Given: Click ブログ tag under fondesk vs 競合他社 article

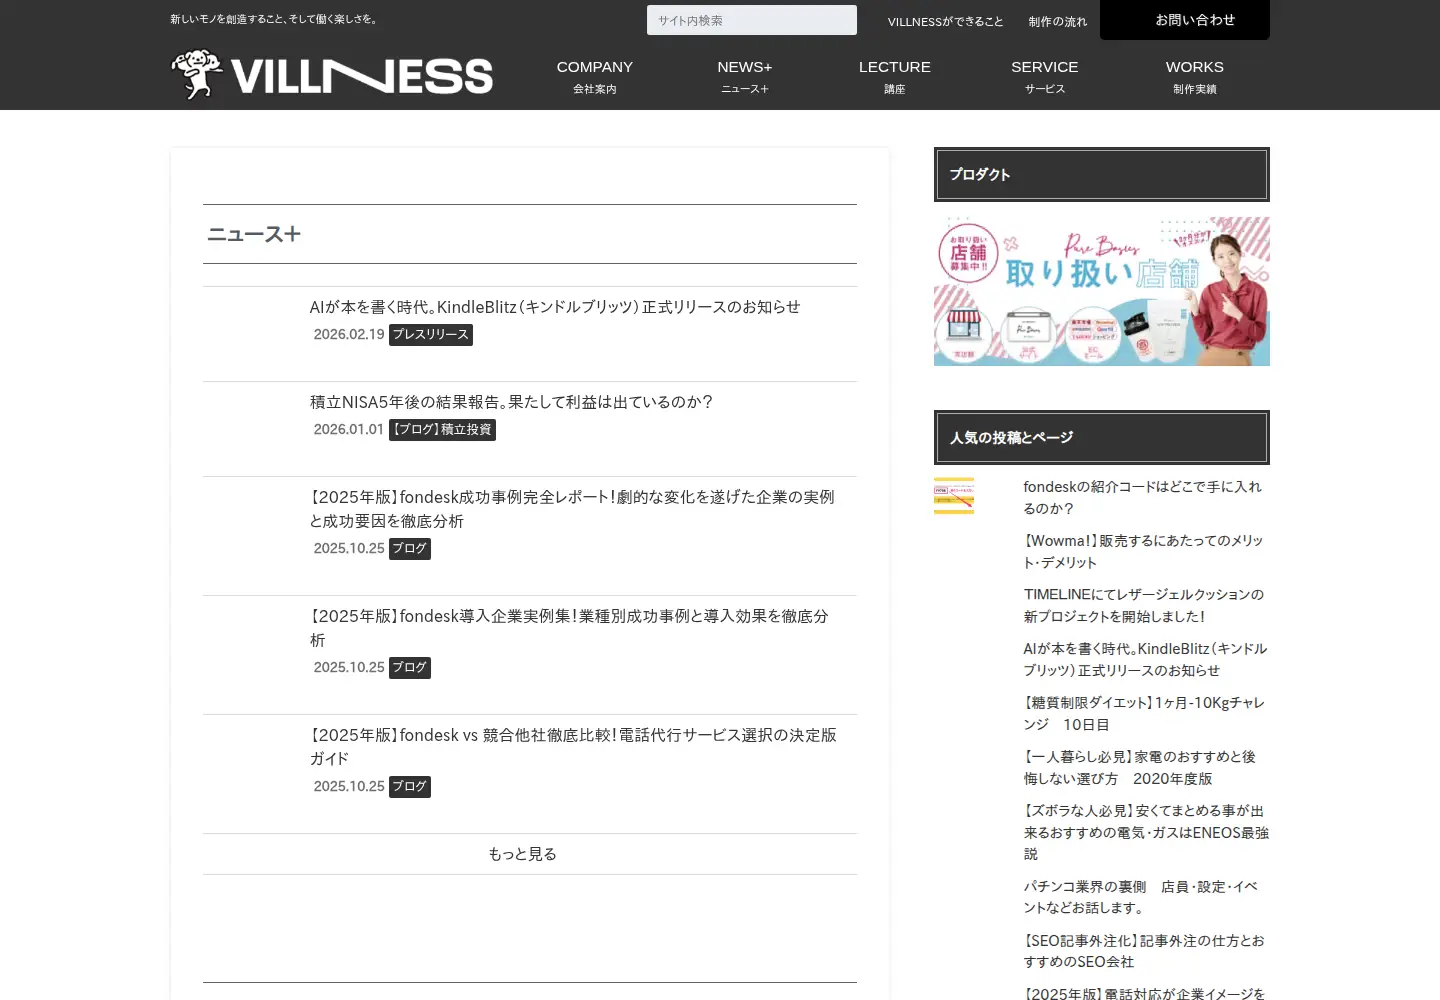Looking at the screenshot, I should pyautogui.click(x=410, y=787).
